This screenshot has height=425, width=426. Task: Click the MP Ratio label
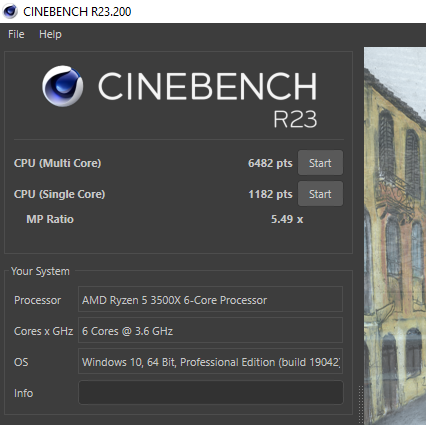(x=50, y=219)
